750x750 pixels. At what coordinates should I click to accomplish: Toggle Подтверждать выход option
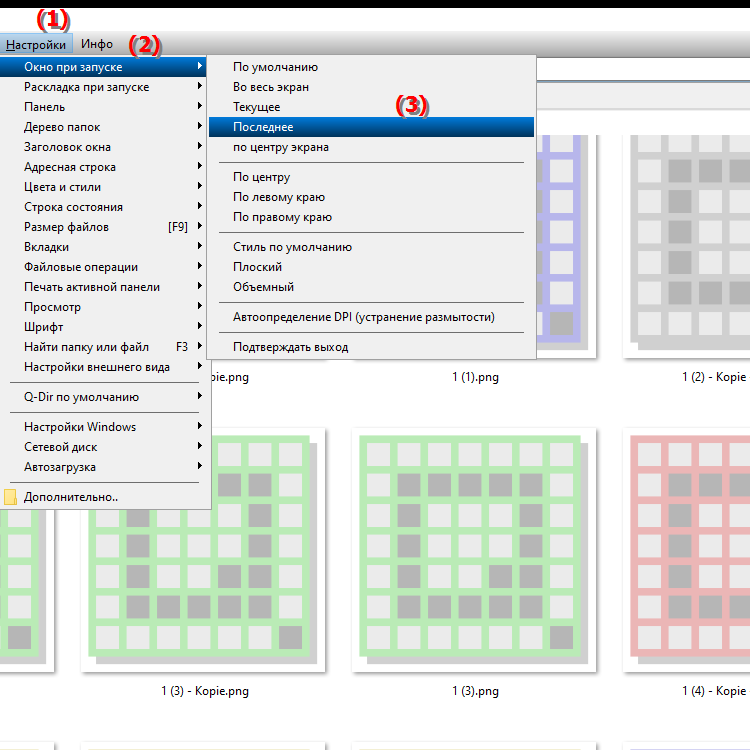click(371, 347)
